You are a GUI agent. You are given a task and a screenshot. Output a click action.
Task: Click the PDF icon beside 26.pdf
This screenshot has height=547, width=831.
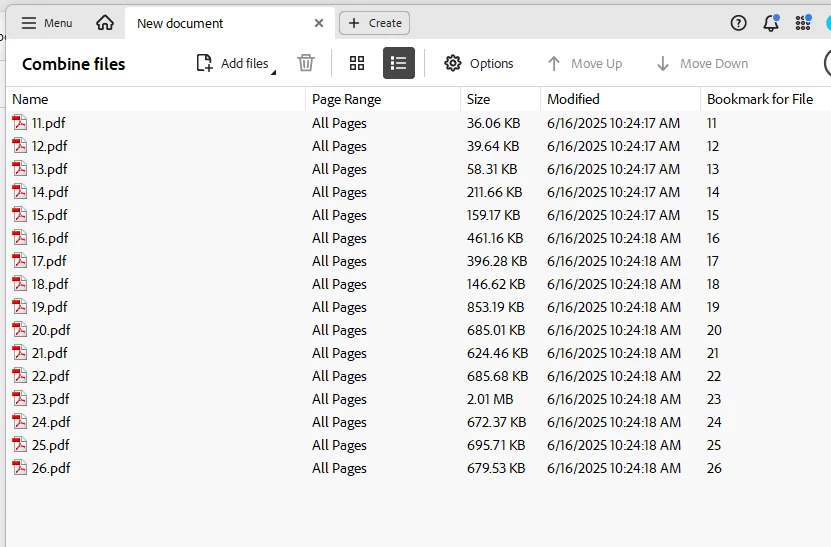[x=20, y=467]
